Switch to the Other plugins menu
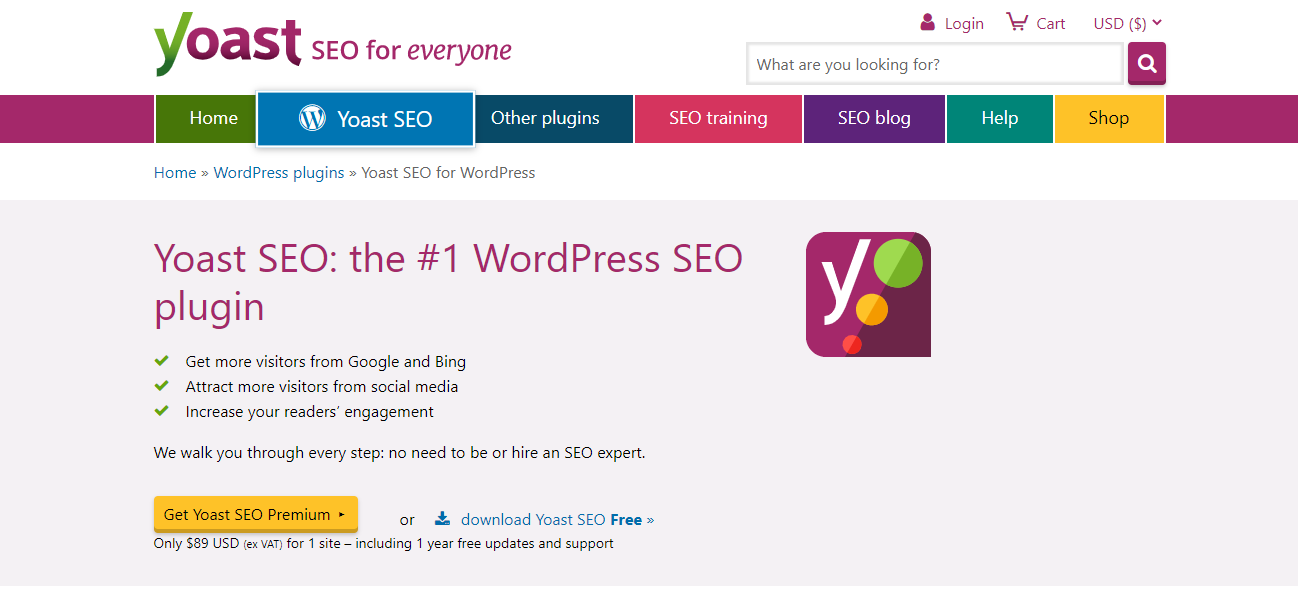1298x602 pixels. tap(544, 117)
